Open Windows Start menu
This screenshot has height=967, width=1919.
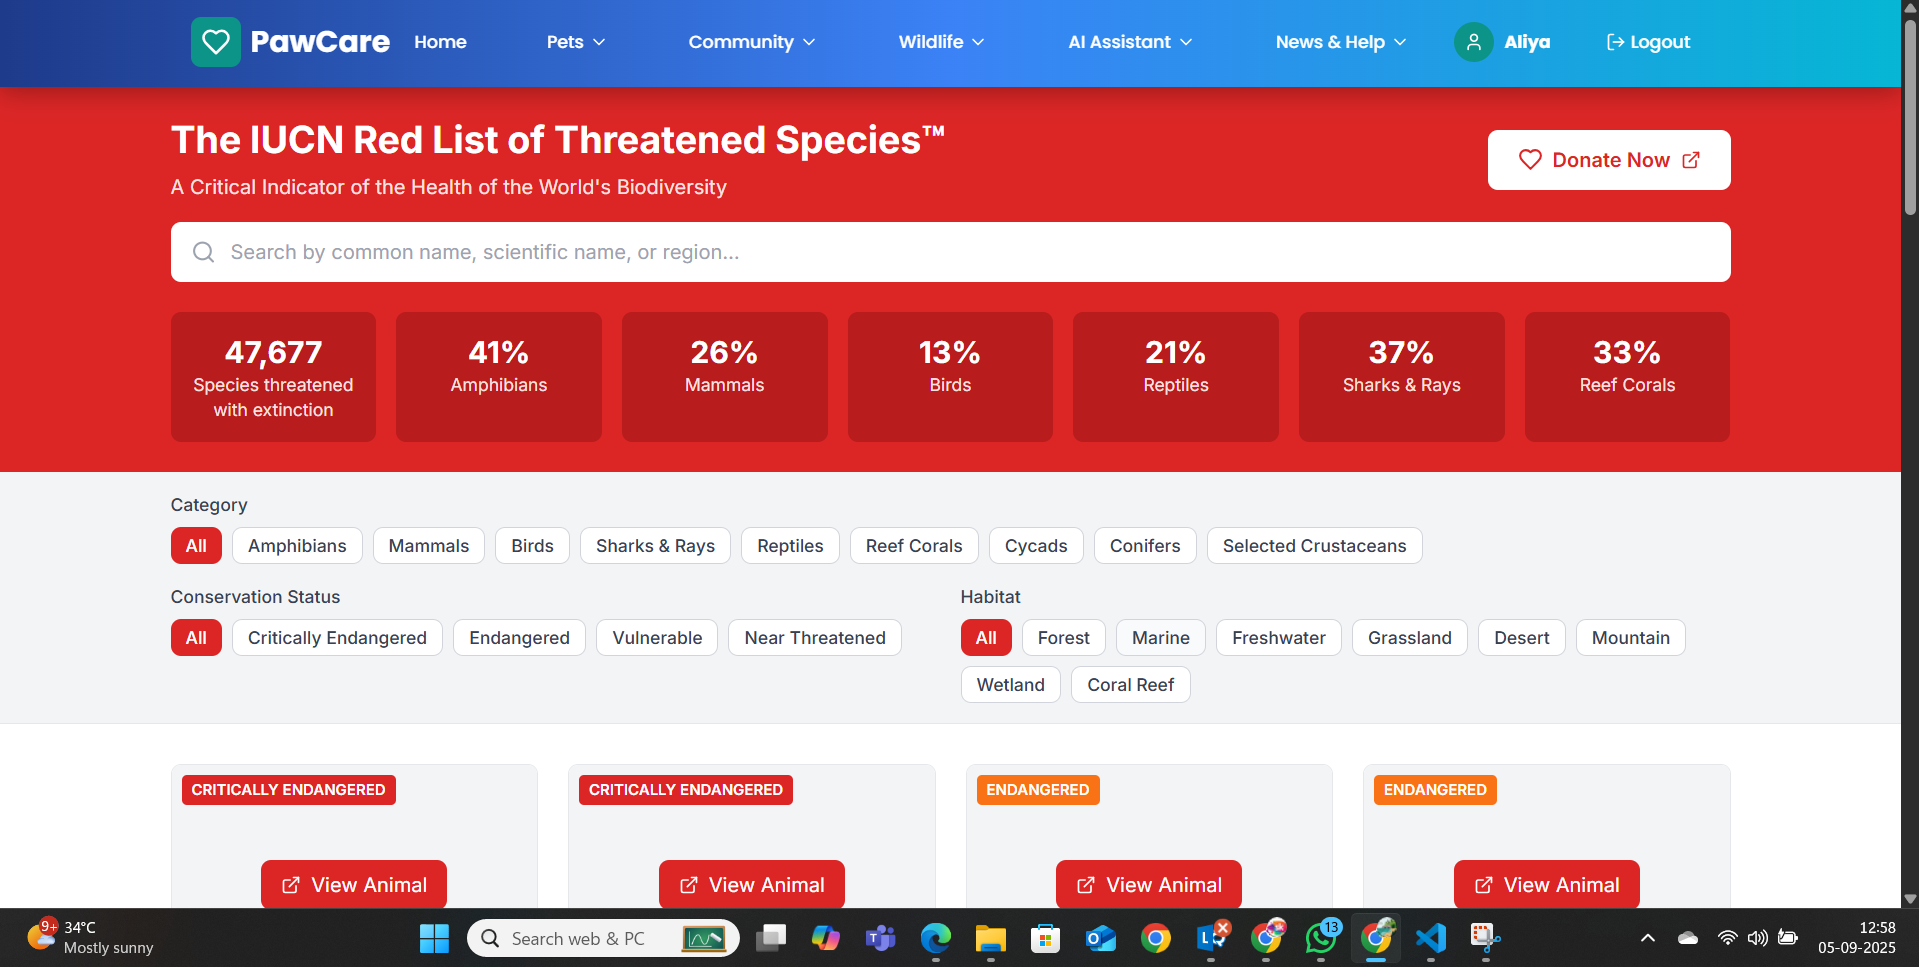pyautogui.click(x=434, y=938)
